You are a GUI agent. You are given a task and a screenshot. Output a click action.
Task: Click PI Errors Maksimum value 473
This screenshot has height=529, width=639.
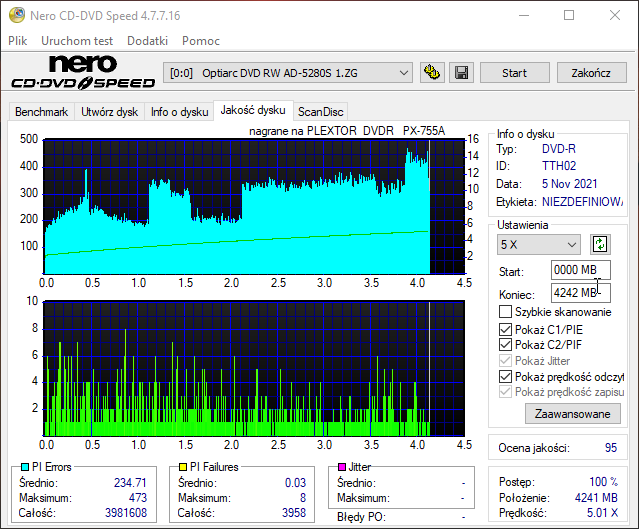pos(138,498)
